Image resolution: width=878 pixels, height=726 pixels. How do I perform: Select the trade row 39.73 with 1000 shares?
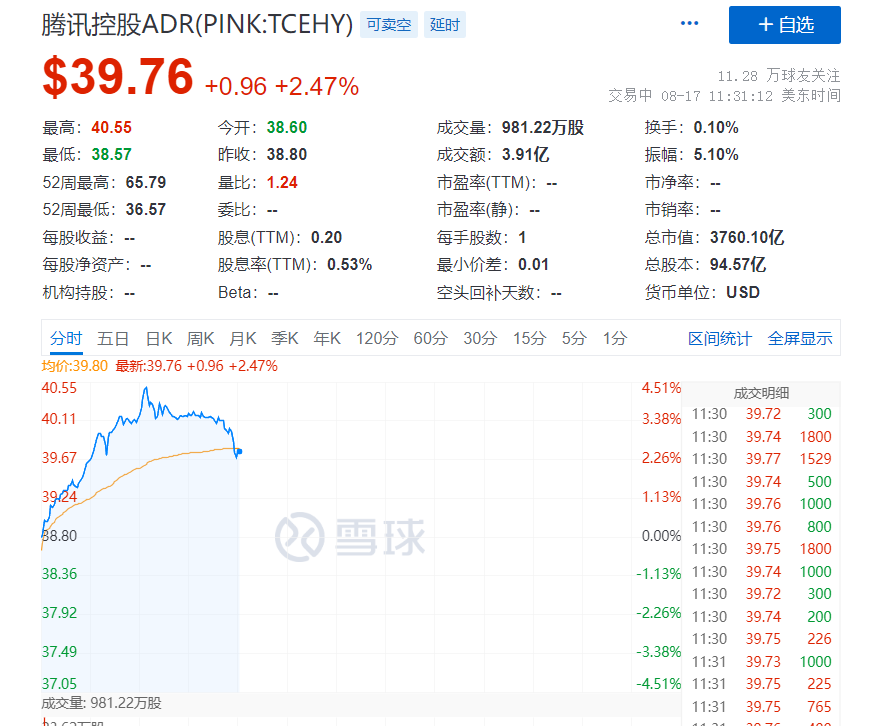[761, 662]
